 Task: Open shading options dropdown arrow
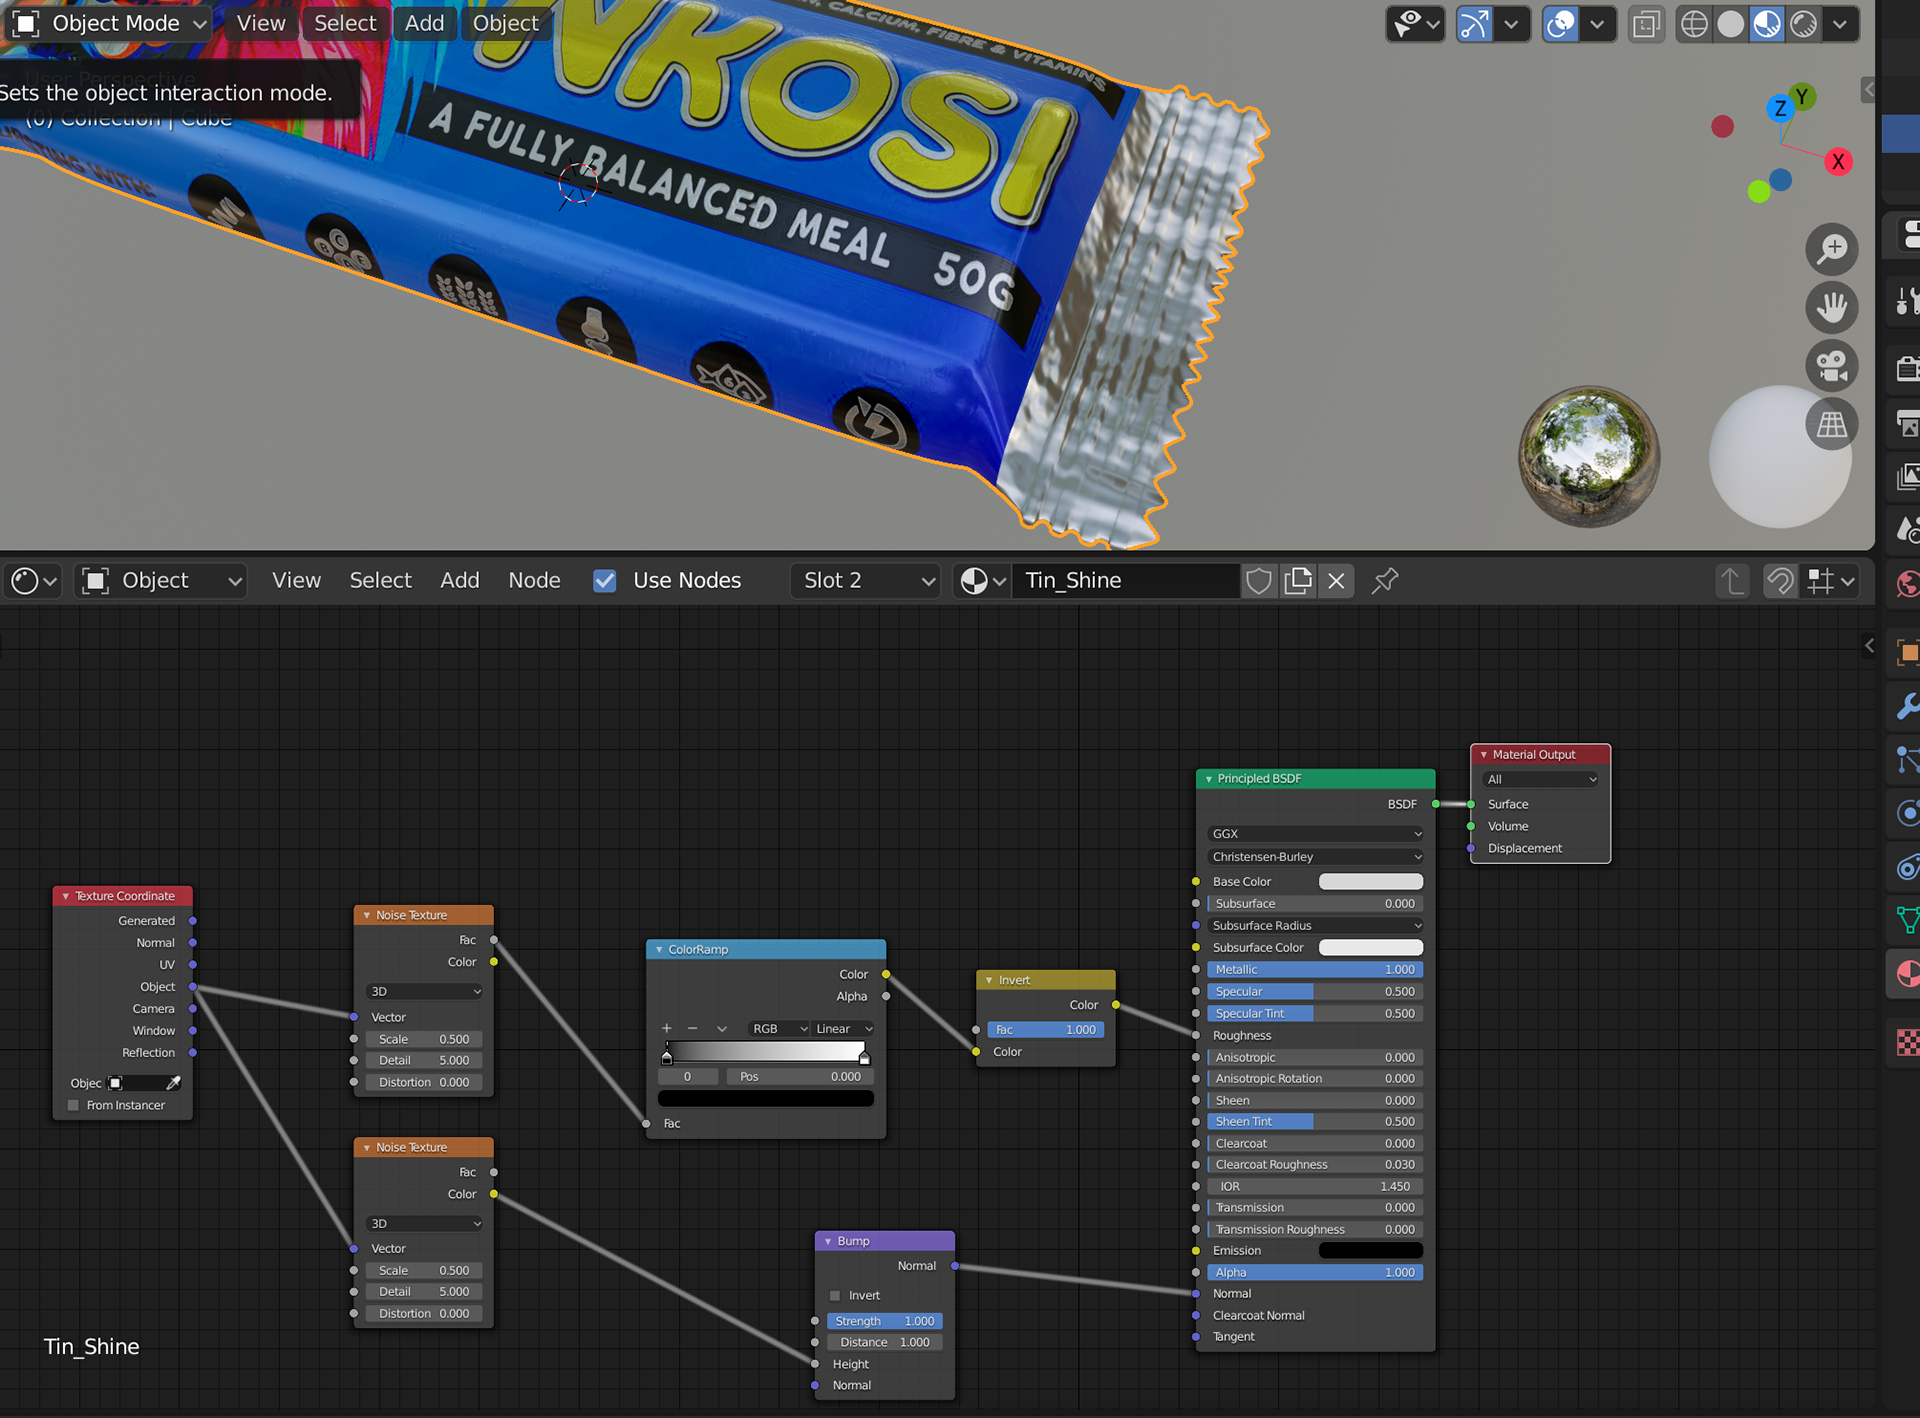coord(1840,23)
